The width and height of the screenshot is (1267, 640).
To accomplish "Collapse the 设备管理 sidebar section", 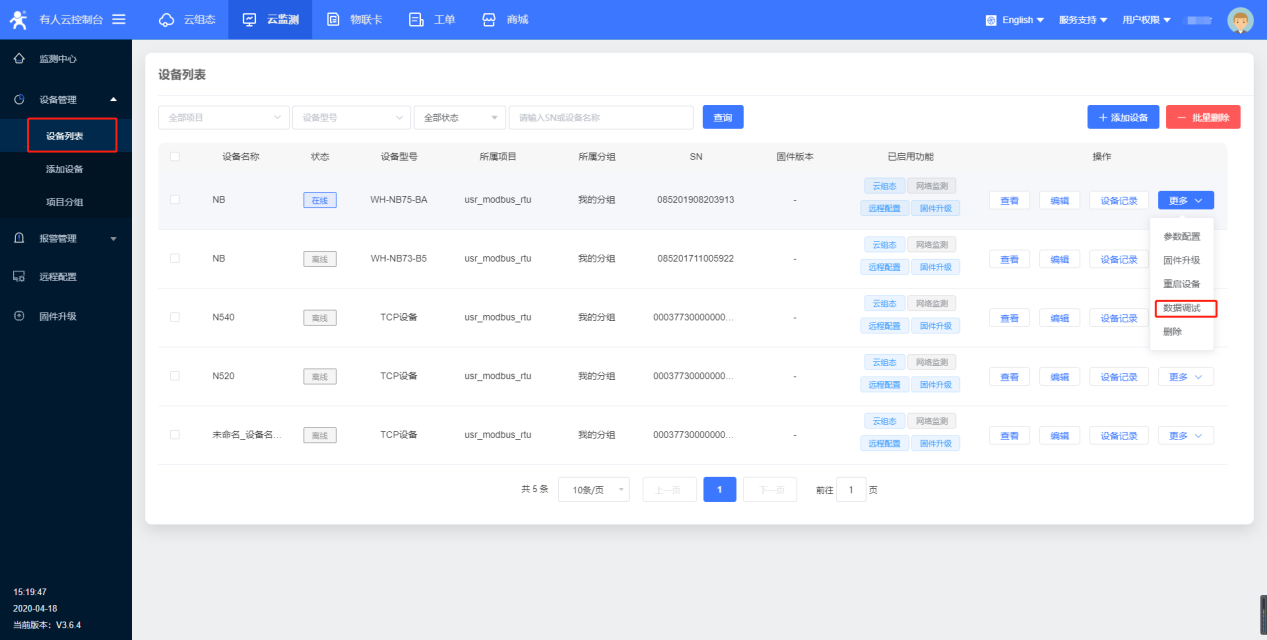I will (x=66, y=99).
